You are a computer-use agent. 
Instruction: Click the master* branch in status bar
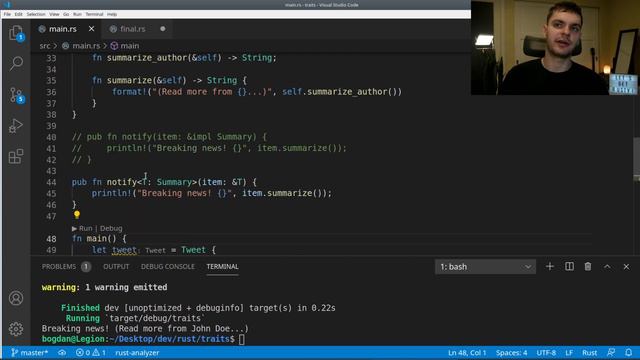[29, 353]
